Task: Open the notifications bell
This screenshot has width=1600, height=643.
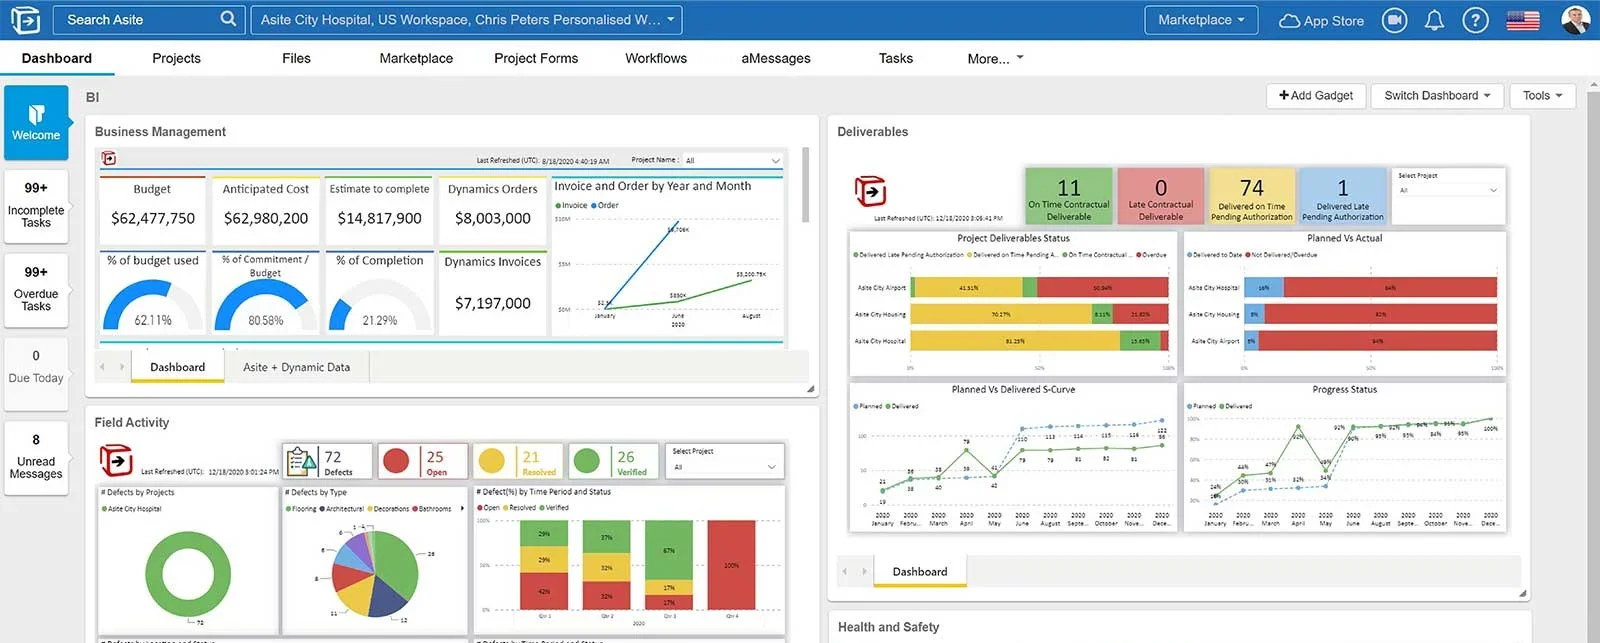Action: 1434,20
